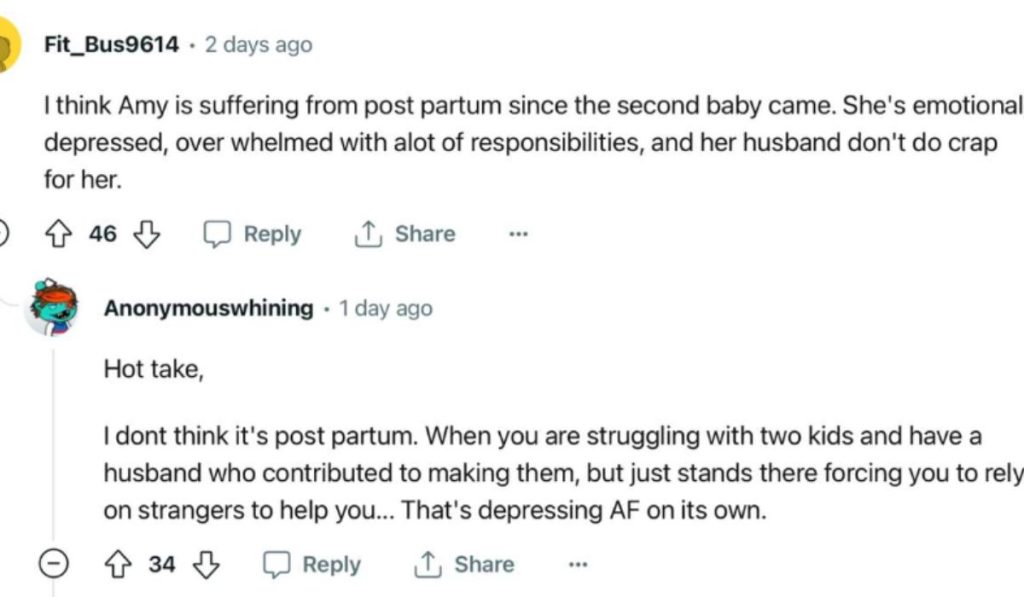The width and height of the screenshot is (1024, 597).
Task: Open Anonymouswhining's avatar picture
Action: pos(51,307)
